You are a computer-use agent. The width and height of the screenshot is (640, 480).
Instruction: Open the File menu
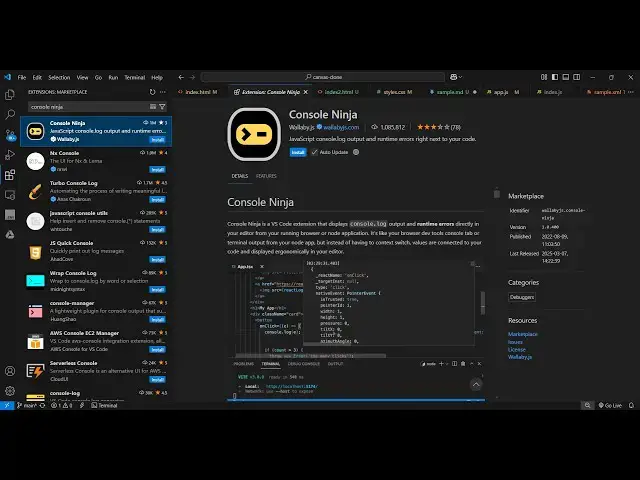tap(22, 77)
